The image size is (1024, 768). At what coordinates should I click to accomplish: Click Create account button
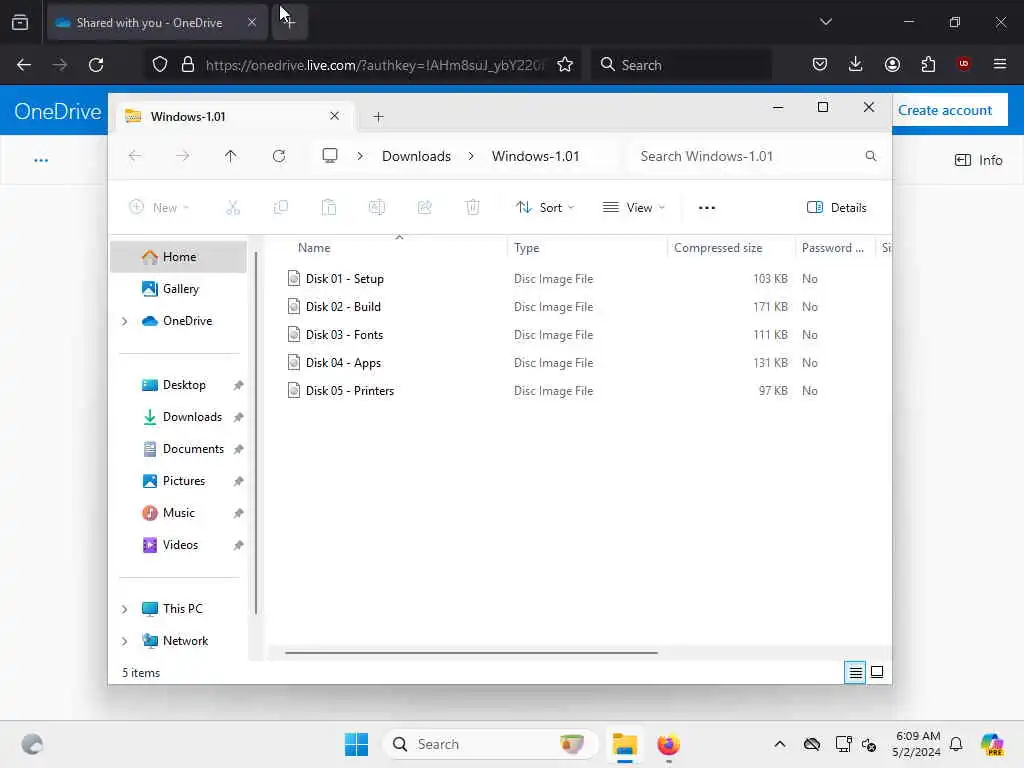click(x=944, y=110)
